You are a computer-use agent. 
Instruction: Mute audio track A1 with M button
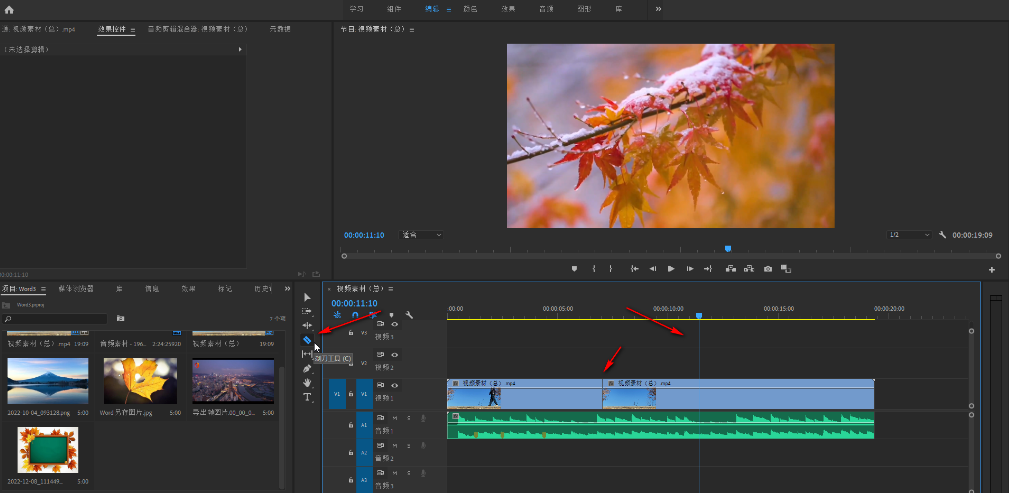[x=394, y=417]
